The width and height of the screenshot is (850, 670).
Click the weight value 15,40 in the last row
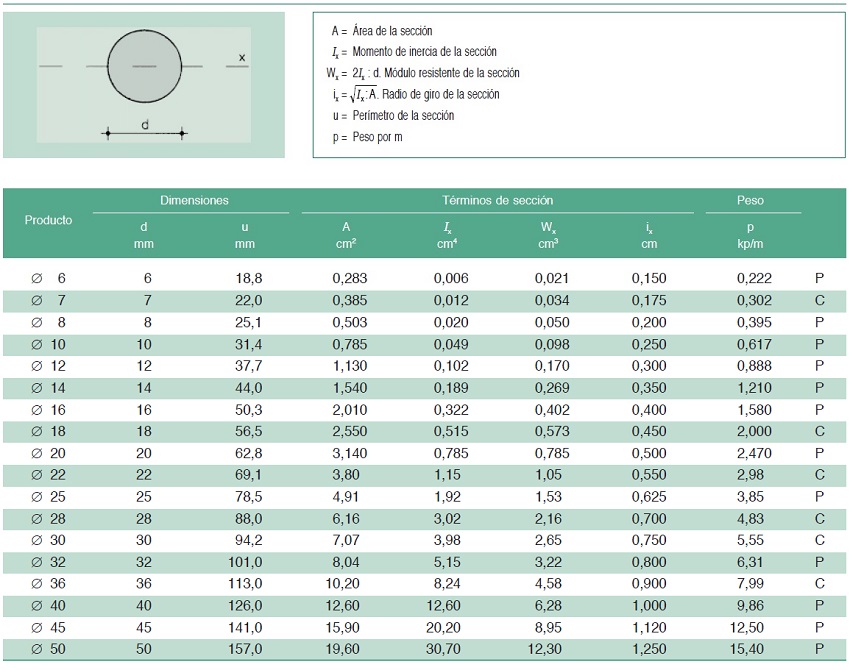click(754, 650)
